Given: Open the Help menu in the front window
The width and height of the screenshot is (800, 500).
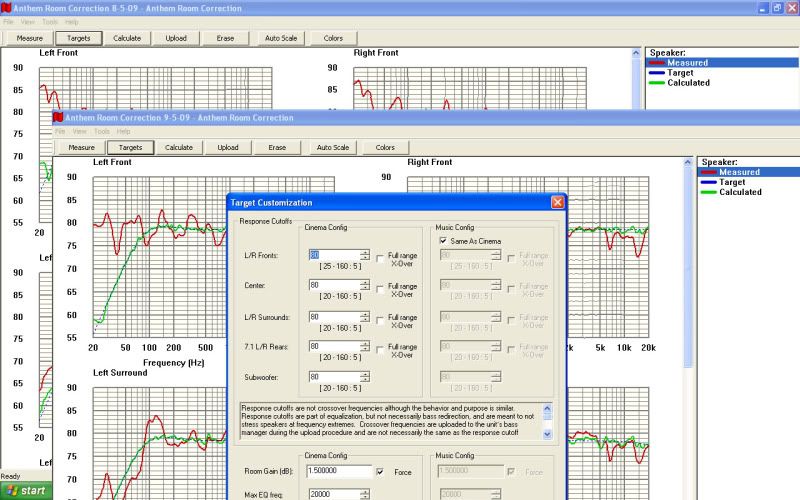Looking at the screenshot, I should [123, 131].
